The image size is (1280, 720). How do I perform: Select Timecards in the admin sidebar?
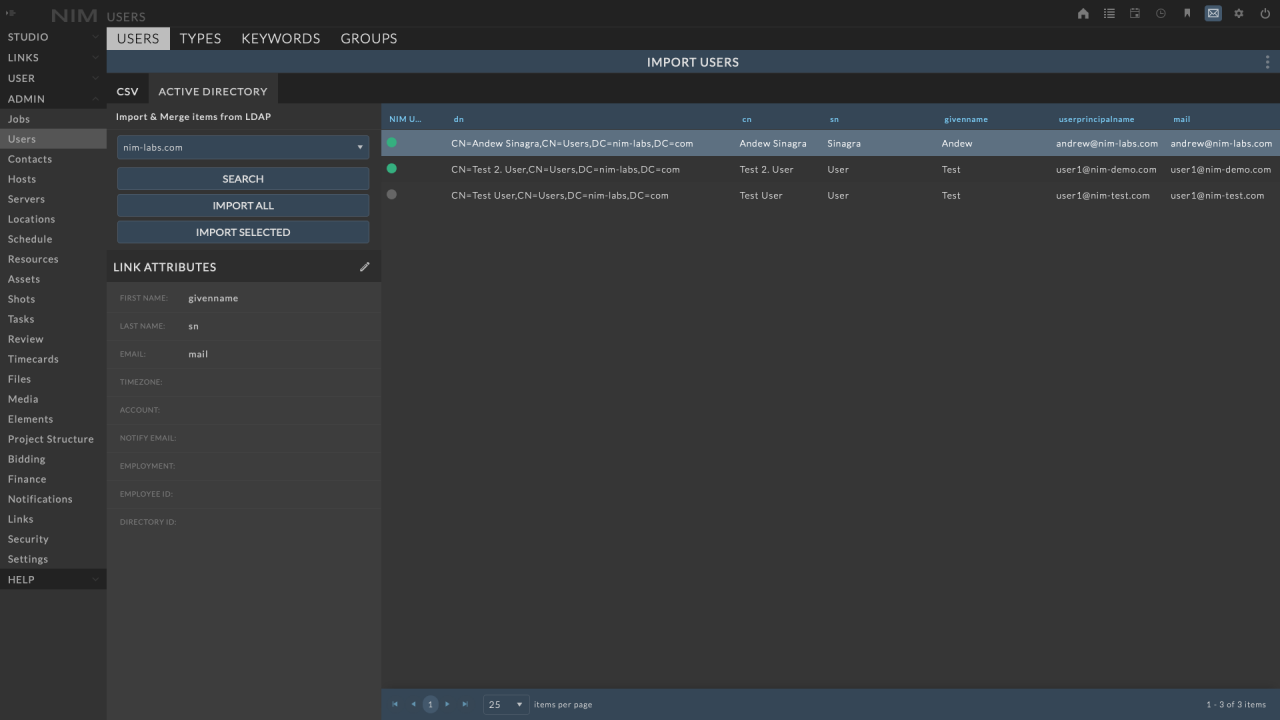coord(33,359)
